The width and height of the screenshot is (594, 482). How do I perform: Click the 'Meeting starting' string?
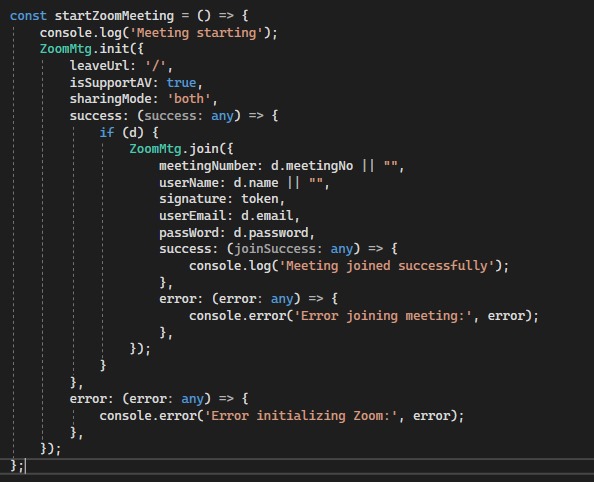(196, 33)
